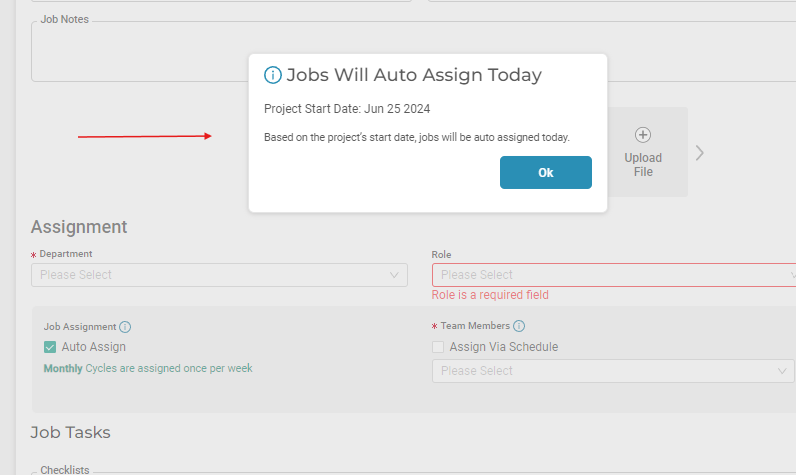
Task: Click the info icon in the dialog title
Action: pos(273,75)
